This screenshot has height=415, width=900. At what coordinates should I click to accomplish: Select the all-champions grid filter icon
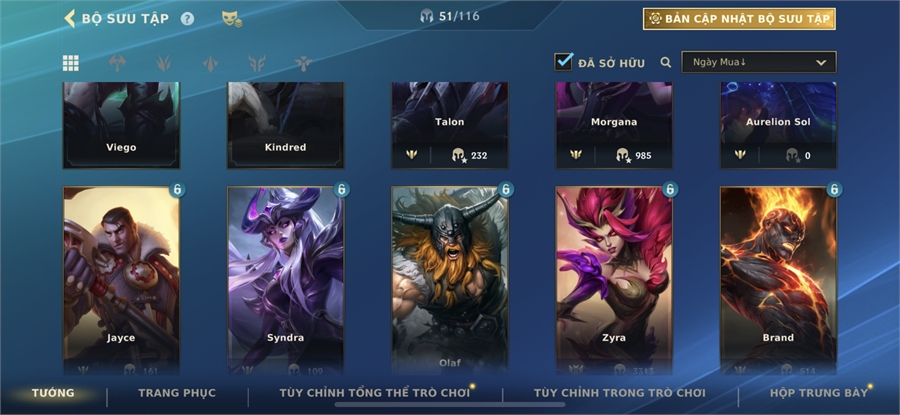click(x=71, y=63)
